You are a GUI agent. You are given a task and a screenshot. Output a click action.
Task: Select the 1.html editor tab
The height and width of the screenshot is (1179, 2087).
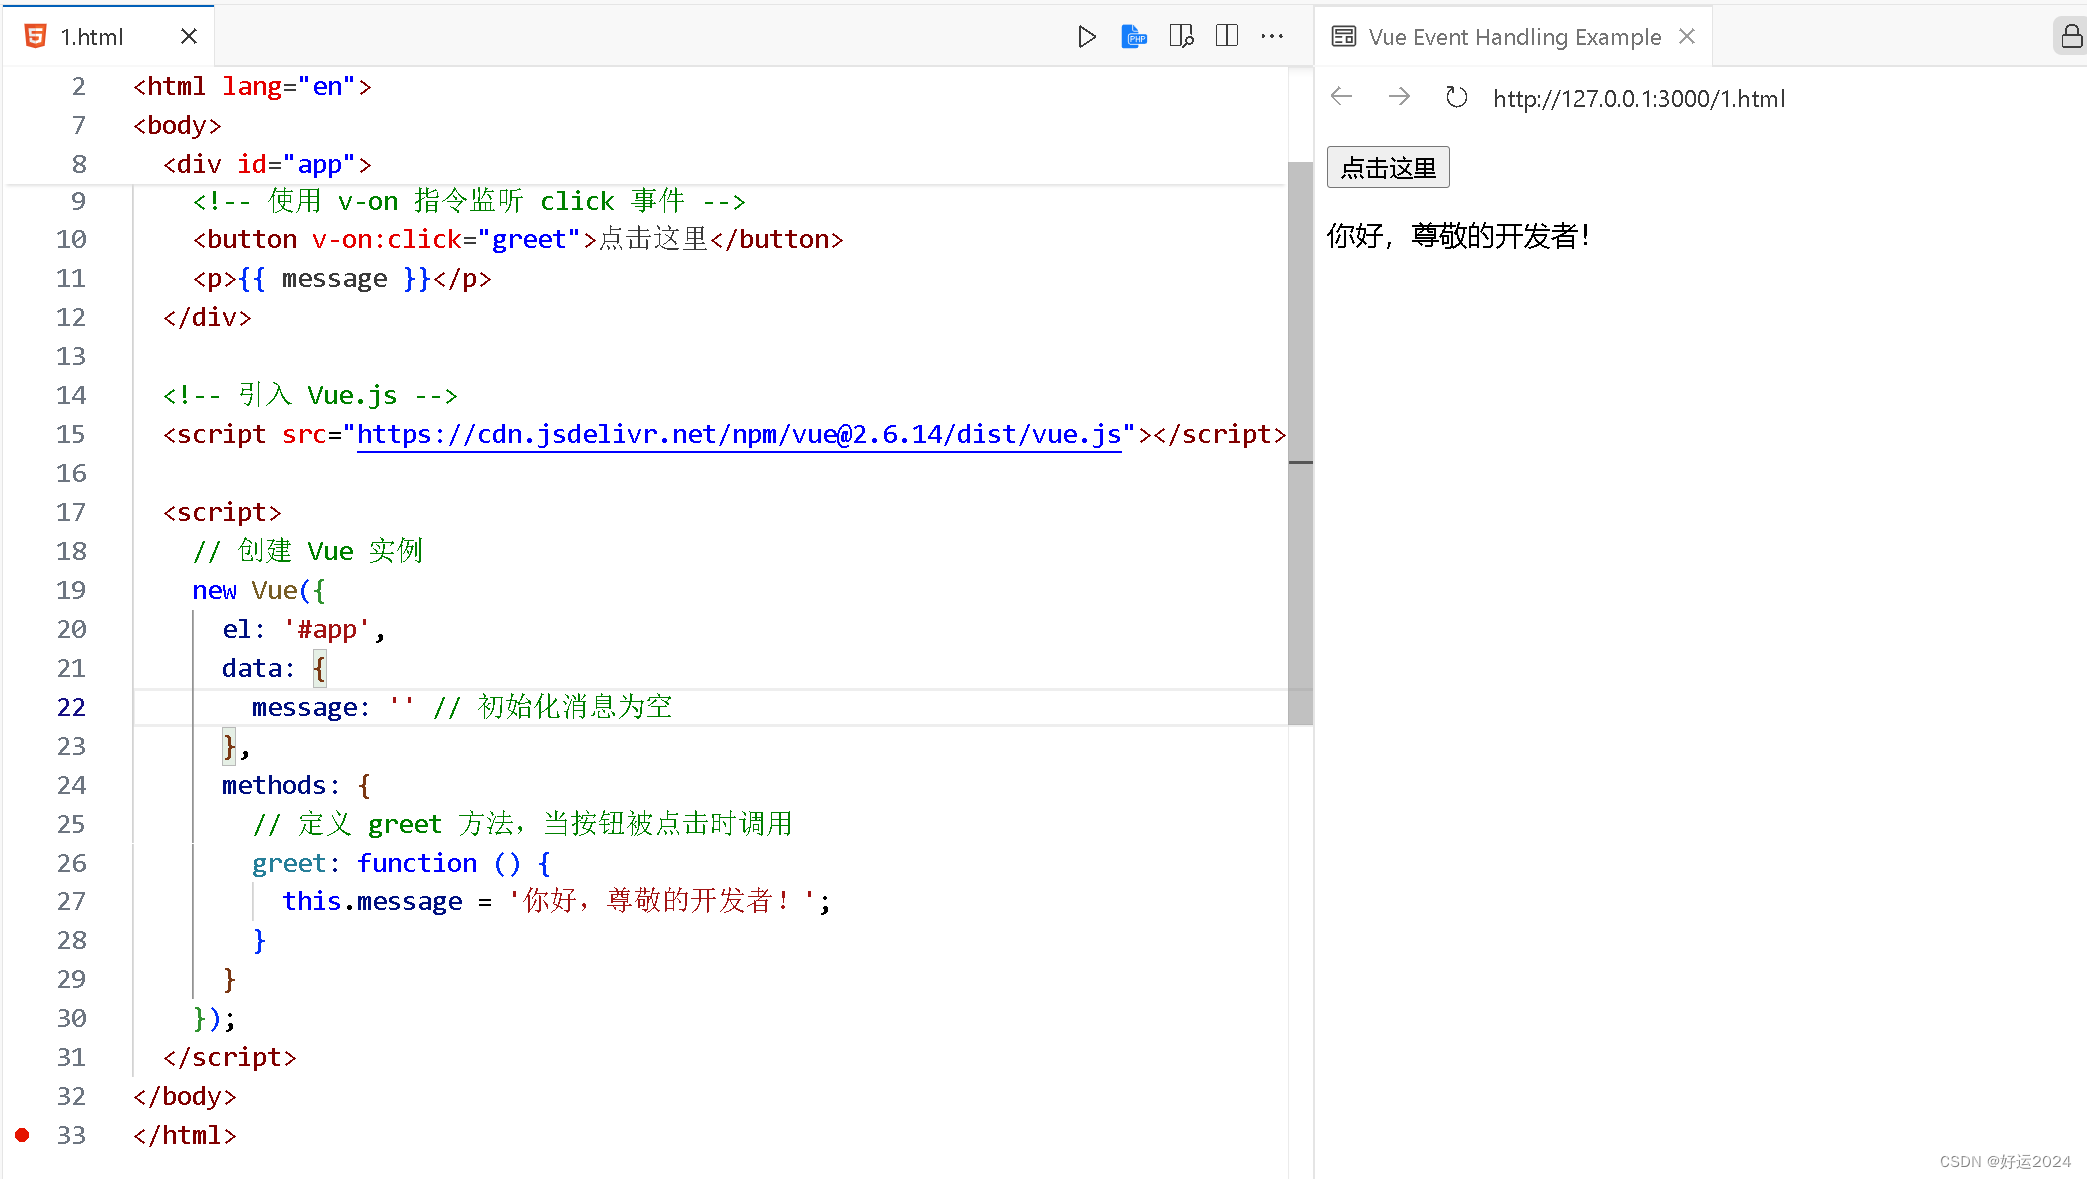coord(109,37)
